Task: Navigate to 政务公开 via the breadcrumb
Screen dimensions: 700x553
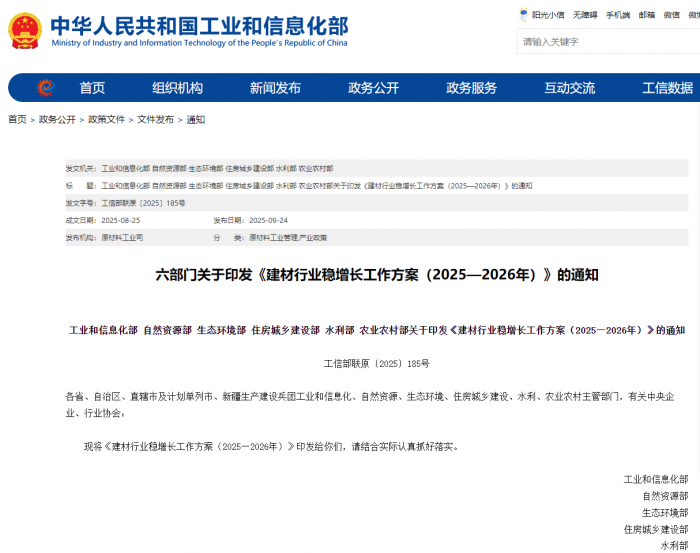Action: (x=57, y=119)
